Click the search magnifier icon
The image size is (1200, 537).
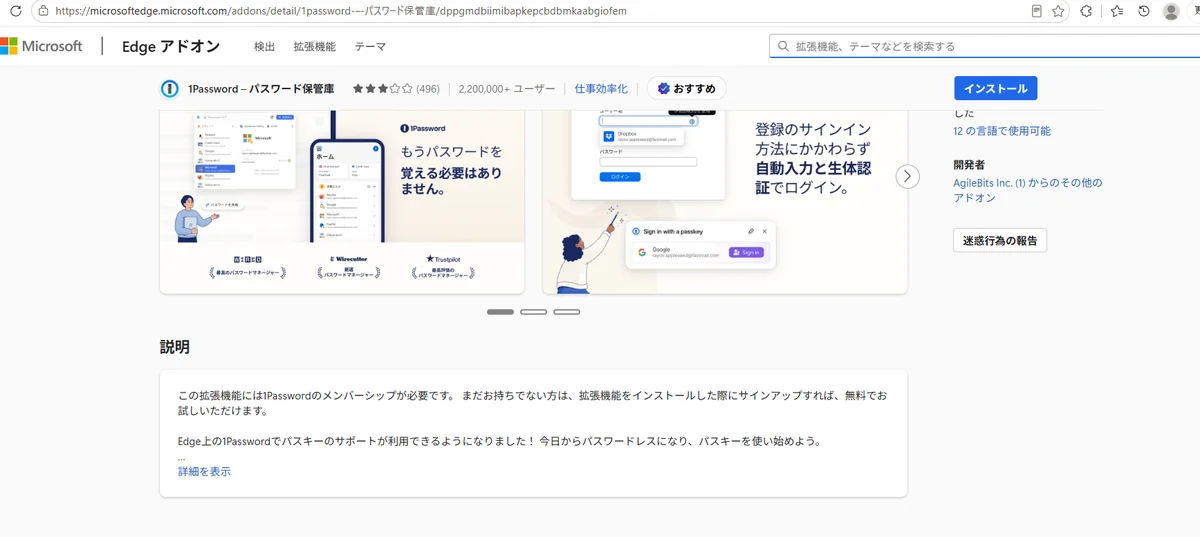tap(783, 46)
